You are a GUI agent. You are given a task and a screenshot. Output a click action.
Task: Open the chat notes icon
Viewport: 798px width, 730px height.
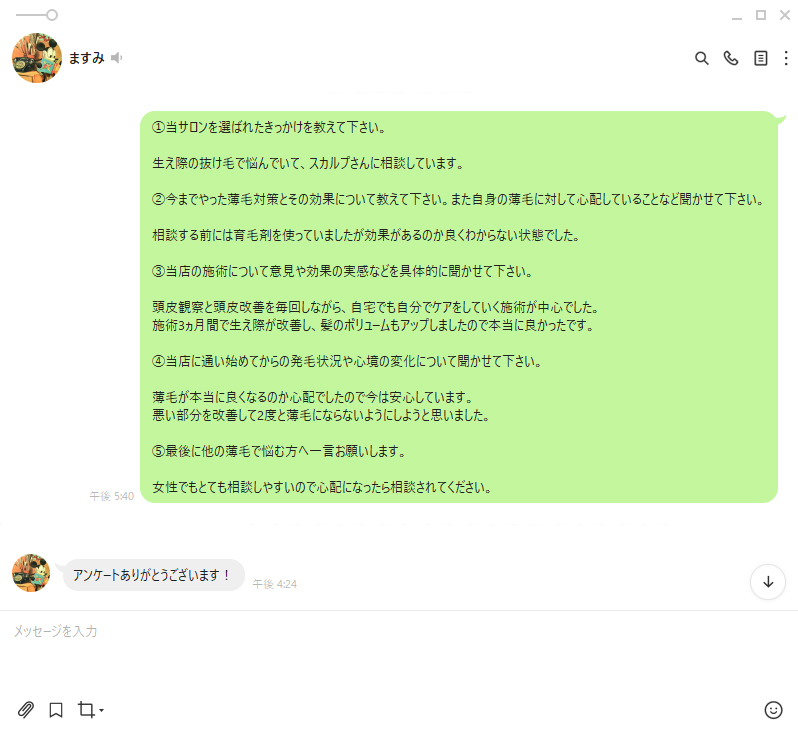pyautogui.click(x=760, y=59)
